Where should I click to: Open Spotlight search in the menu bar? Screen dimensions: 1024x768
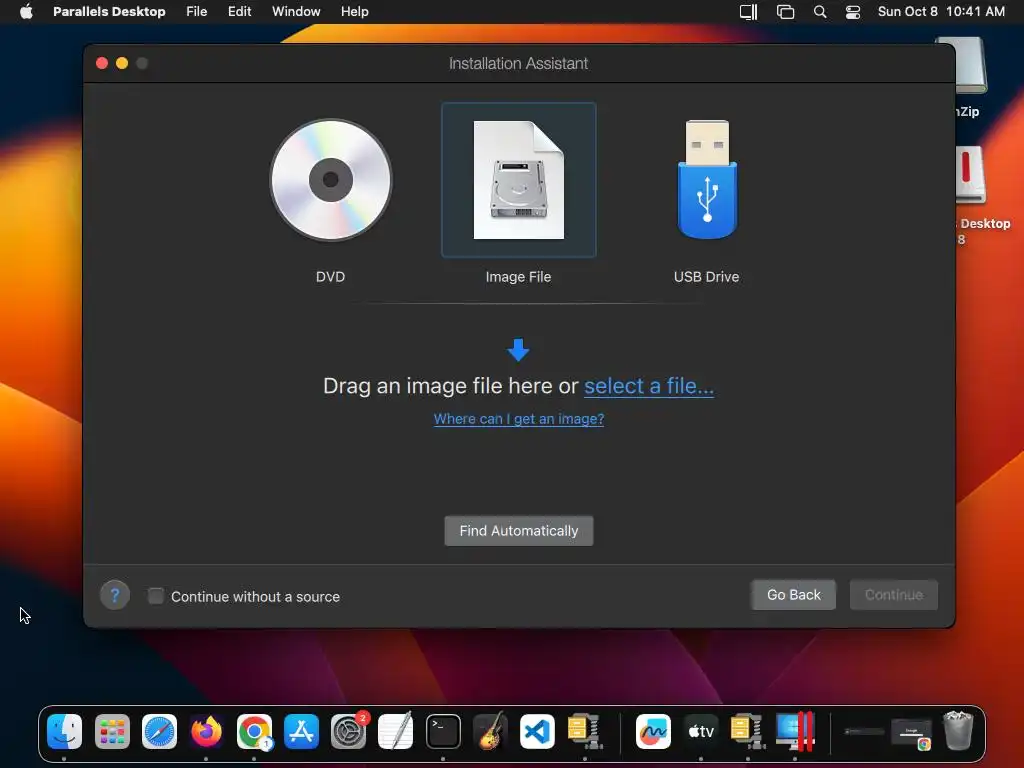tap(820, 12)
